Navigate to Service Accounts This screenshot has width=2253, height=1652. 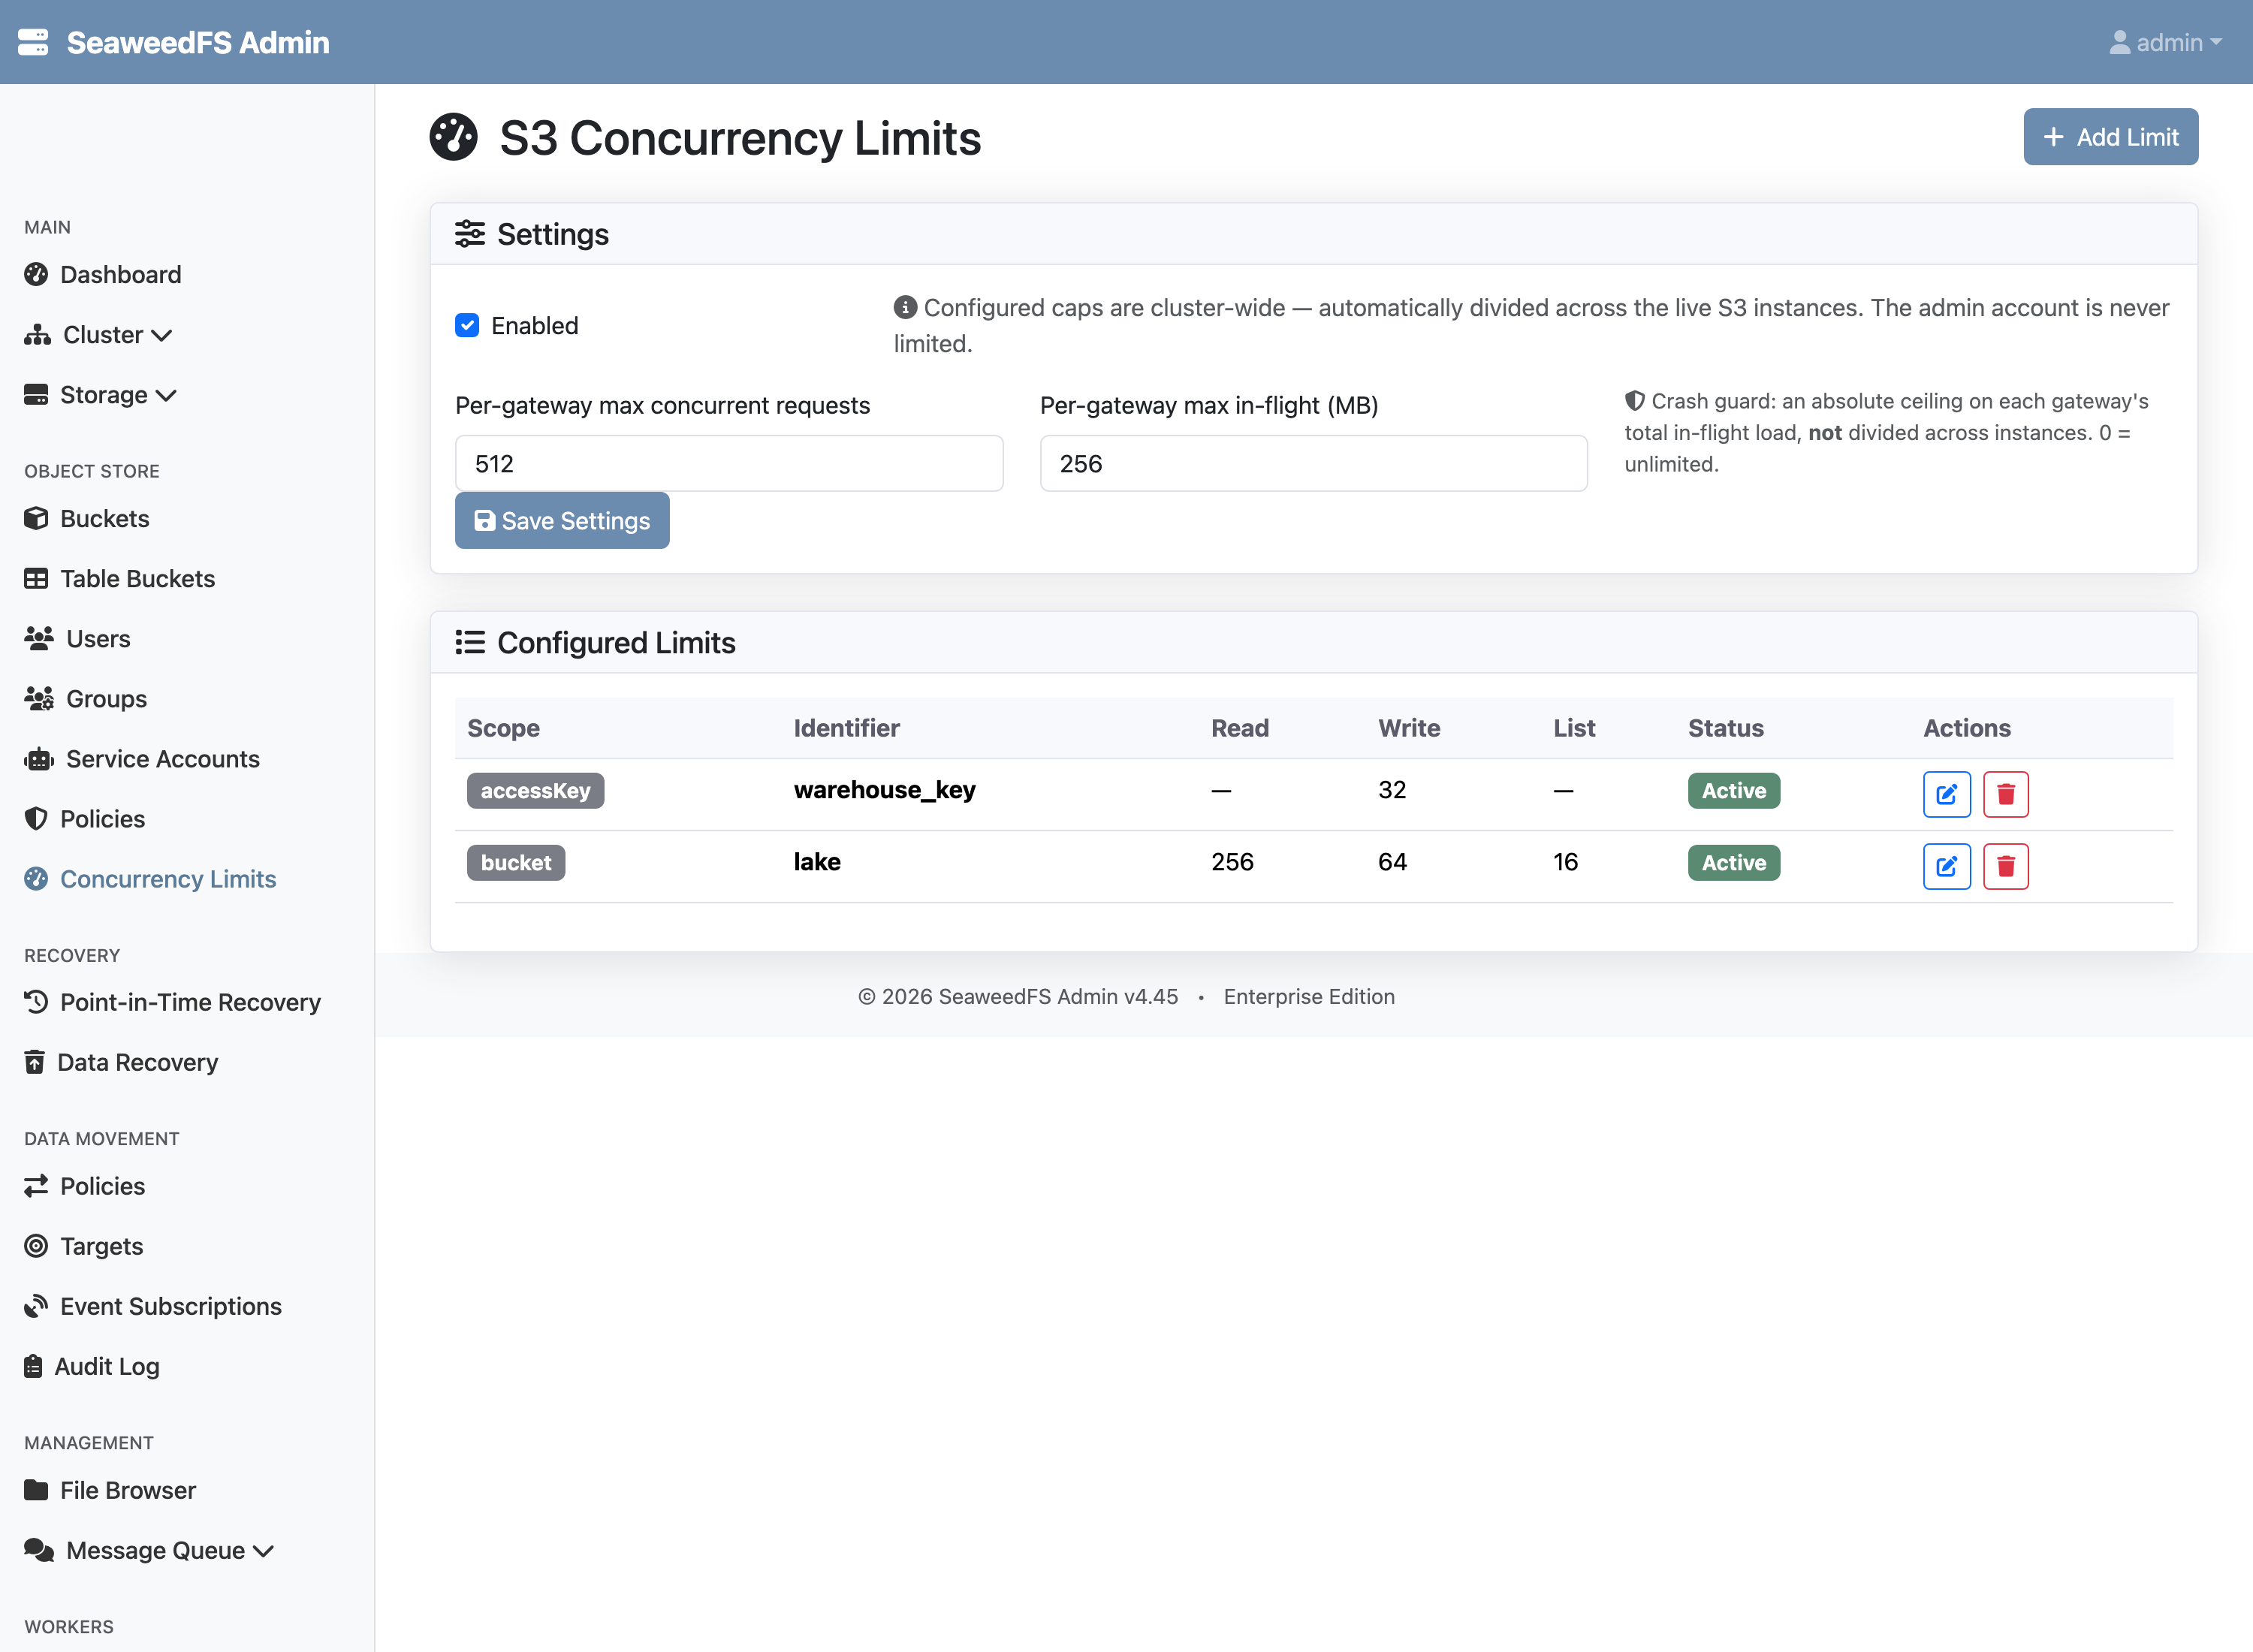(x=162, y=758)
